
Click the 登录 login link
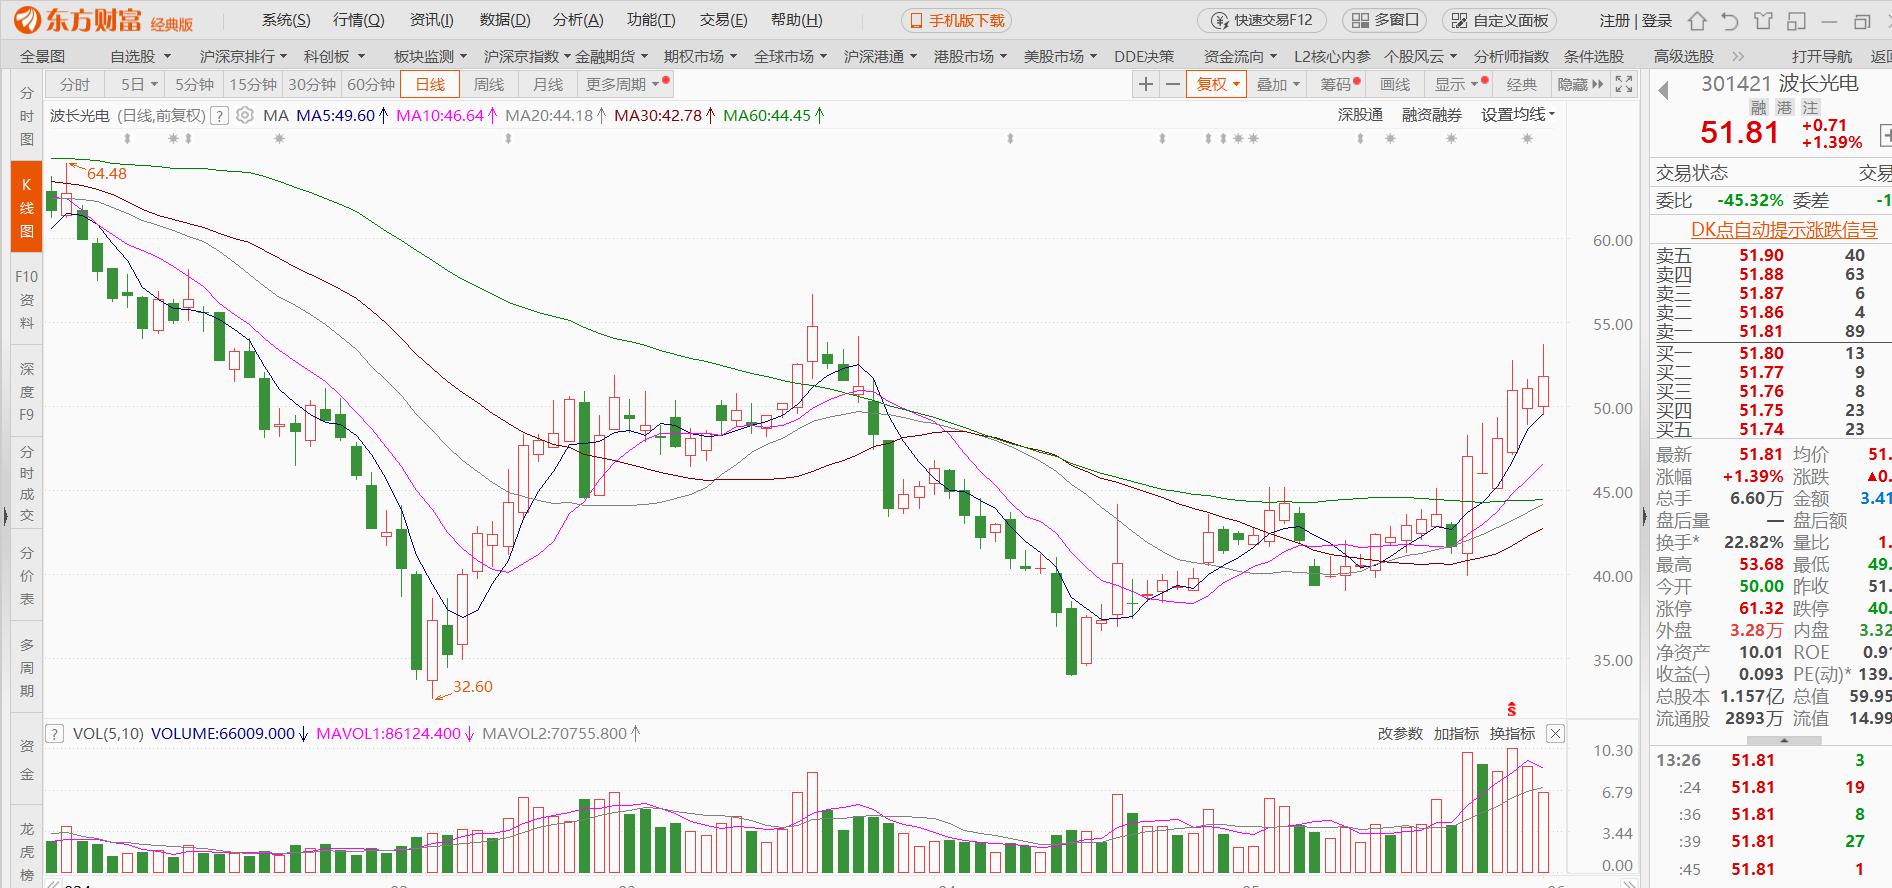tap(1656, 21)
